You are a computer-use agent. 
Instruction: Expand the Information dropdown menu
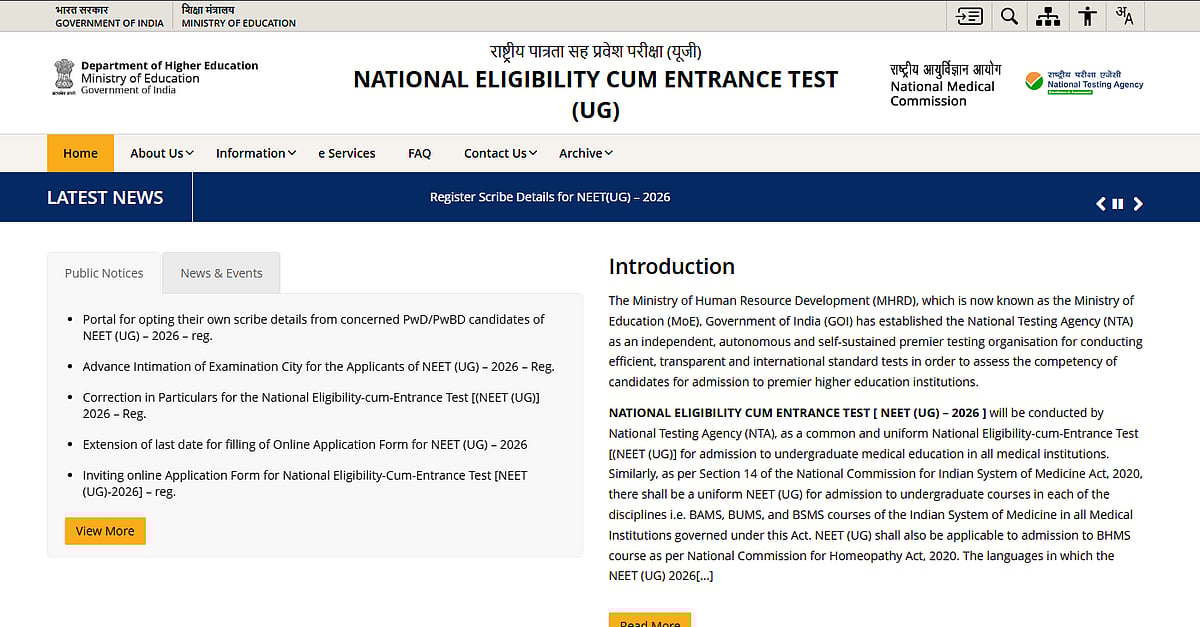[256, 153]
